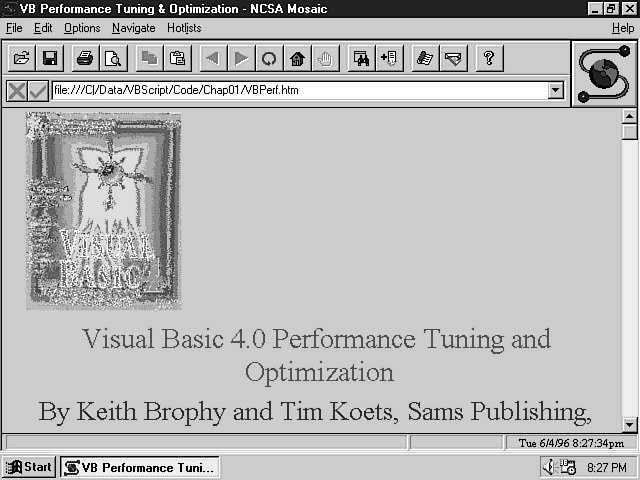Open the Navigate menu

[133, 28]
